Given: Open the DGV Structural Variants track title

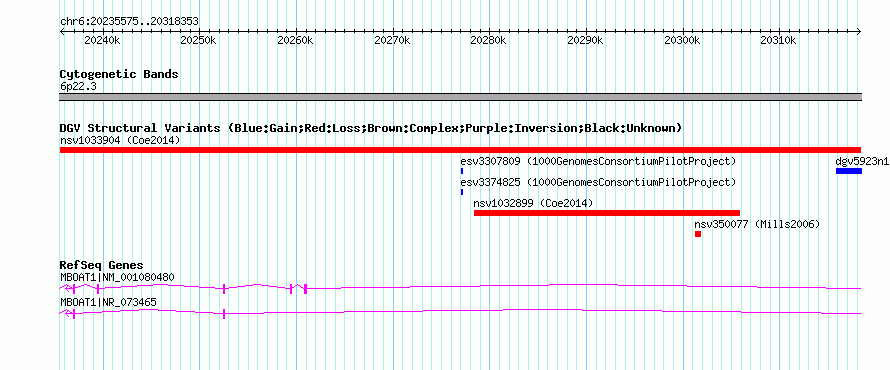Looking at the screenshot, I should point(371,128).
